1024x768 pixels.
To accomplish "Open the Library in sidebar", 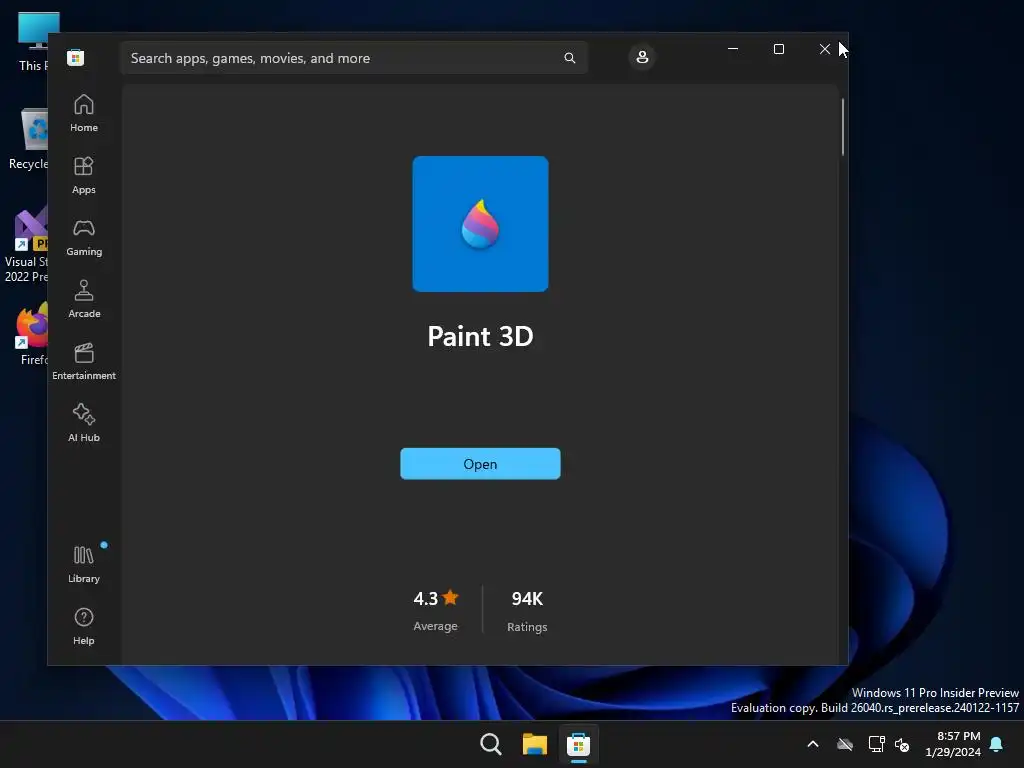I will (x=84, y=565).
